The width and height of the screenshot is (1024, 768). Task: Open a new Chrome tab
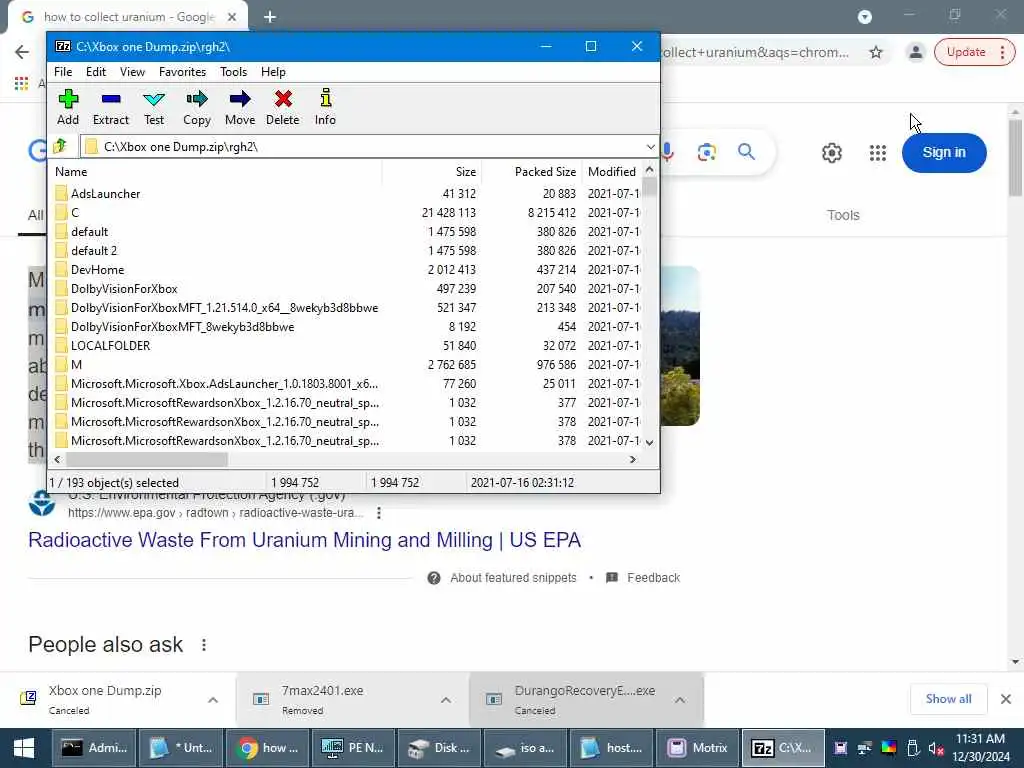(270, 17)
